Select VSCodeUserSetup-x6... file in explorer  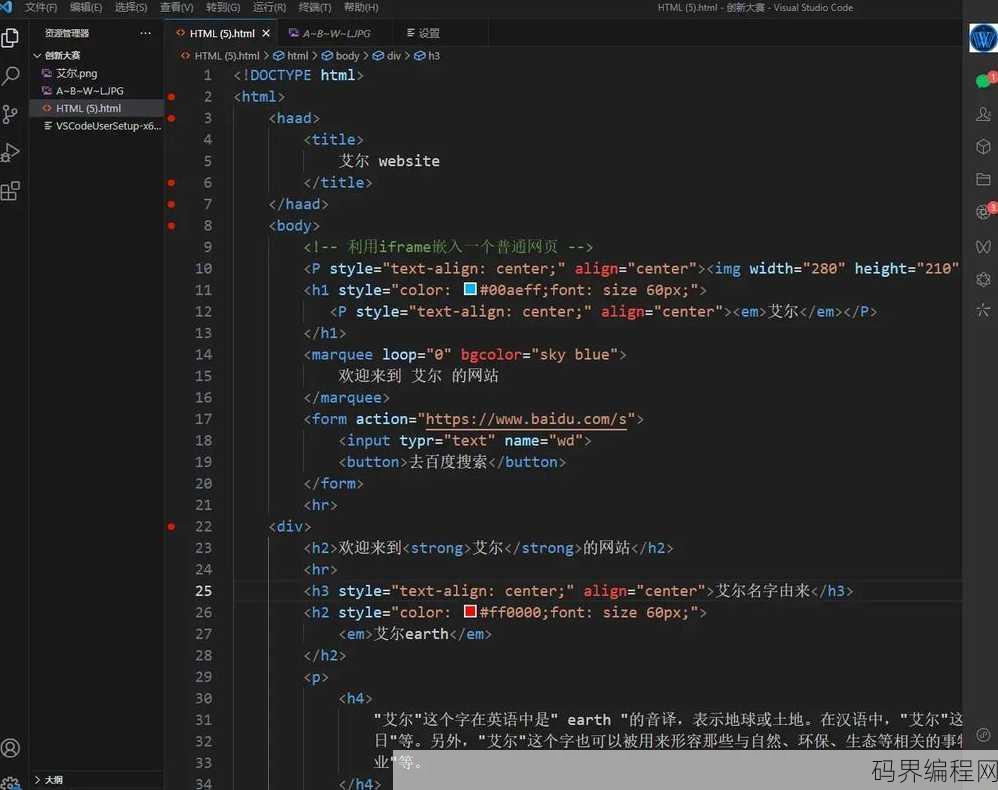pos(97,126)
